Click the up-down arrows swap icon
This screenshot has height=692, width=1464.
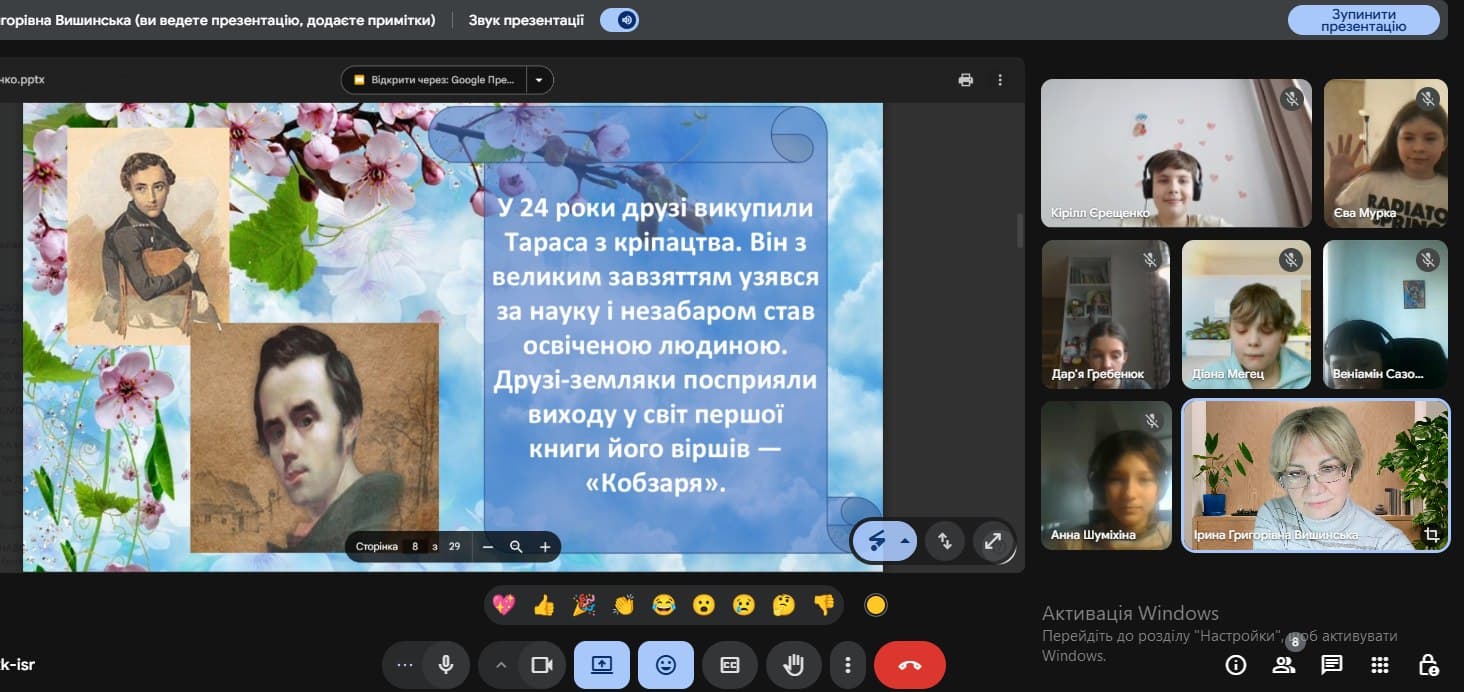pos(945,541)
